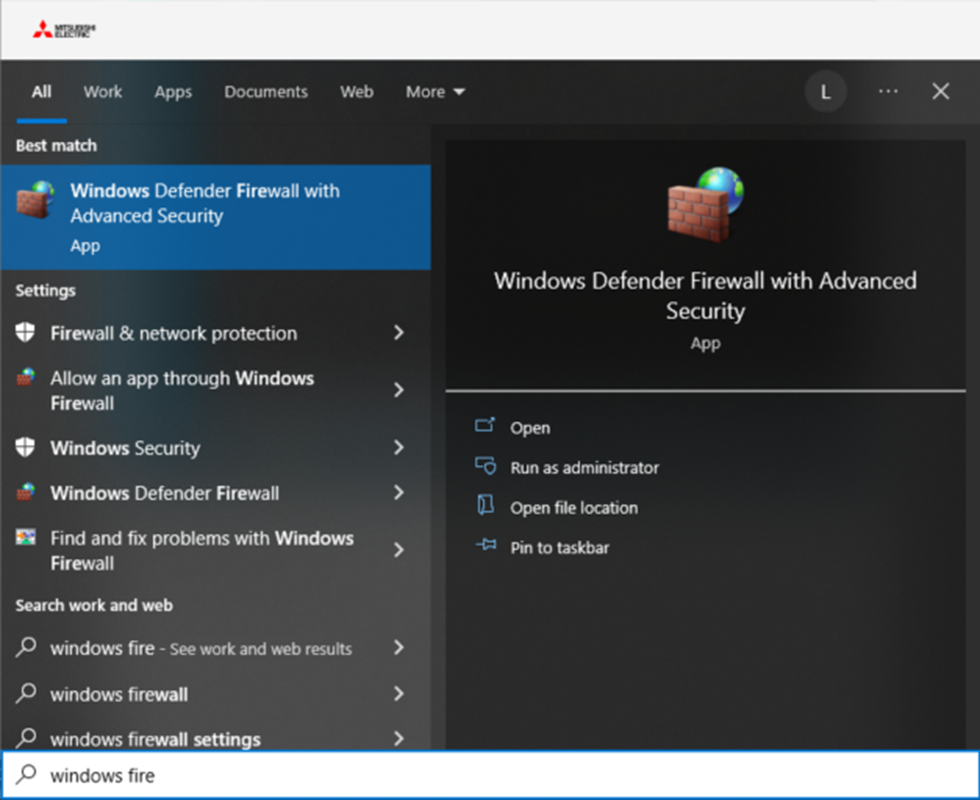Switch to the Work tab
Image resolution: width=980 pixels, height=800 pixels.
103,92
